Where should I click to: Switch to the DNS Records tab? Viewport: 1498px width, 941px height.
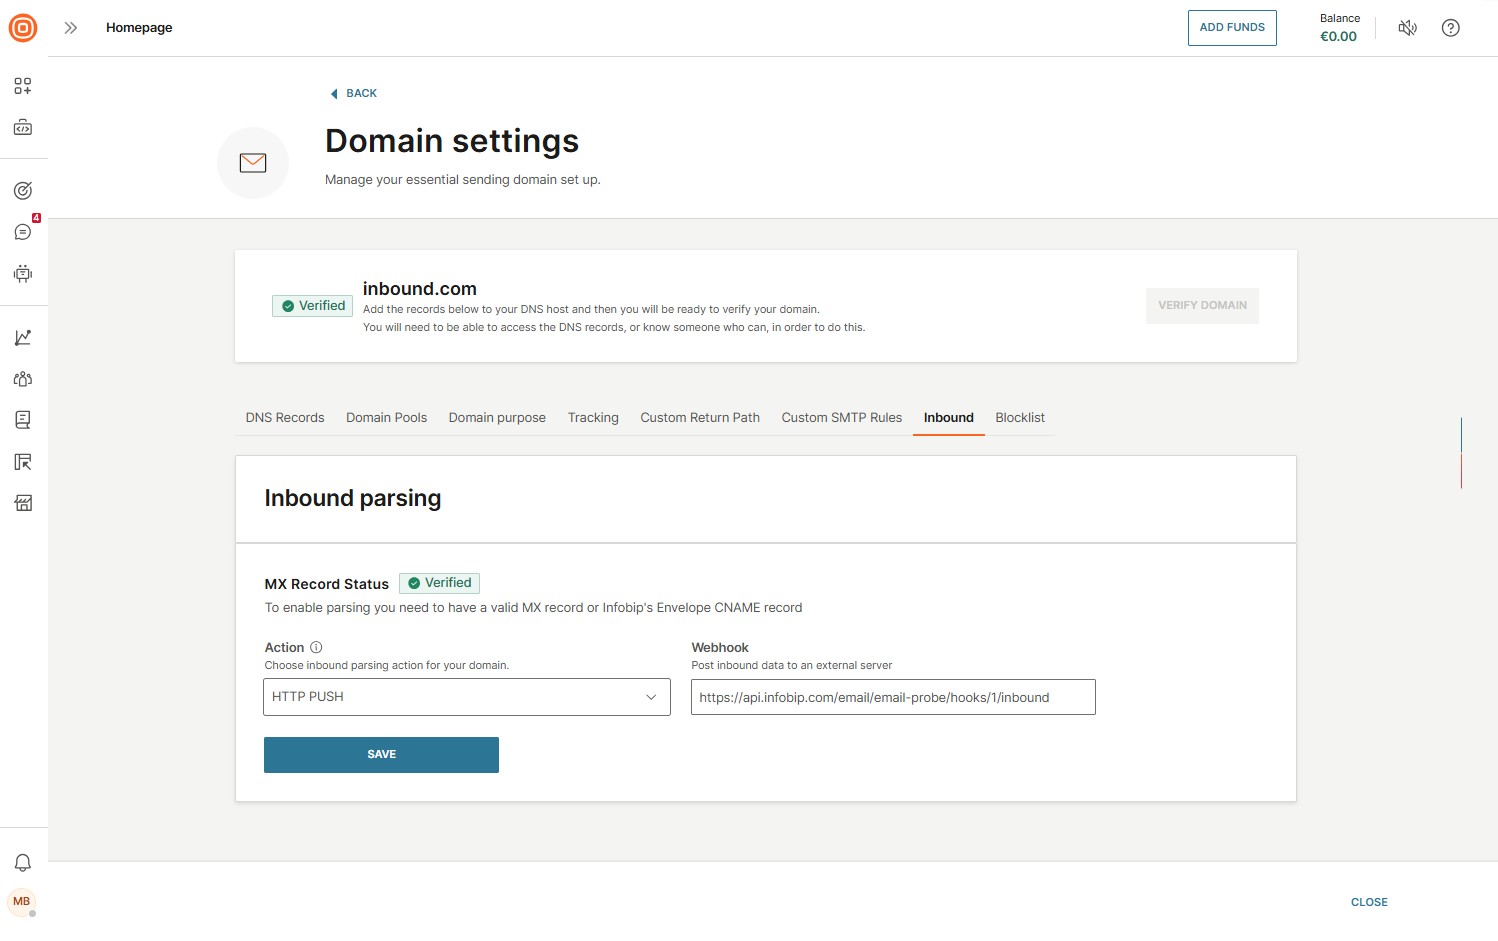point(284,417)
